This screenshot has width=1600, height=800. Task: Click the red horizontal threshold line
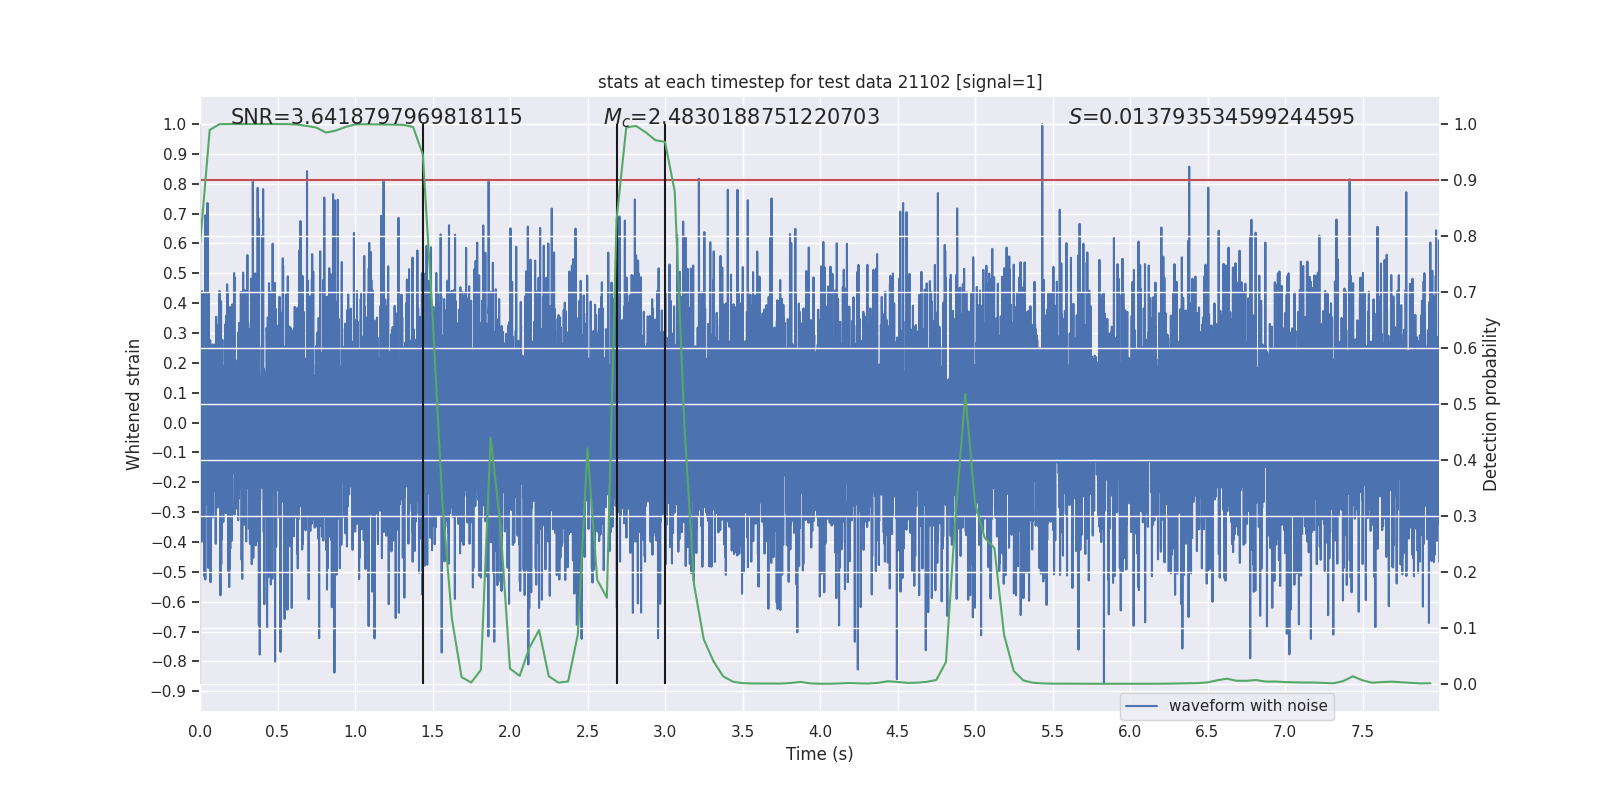(820, 180)
